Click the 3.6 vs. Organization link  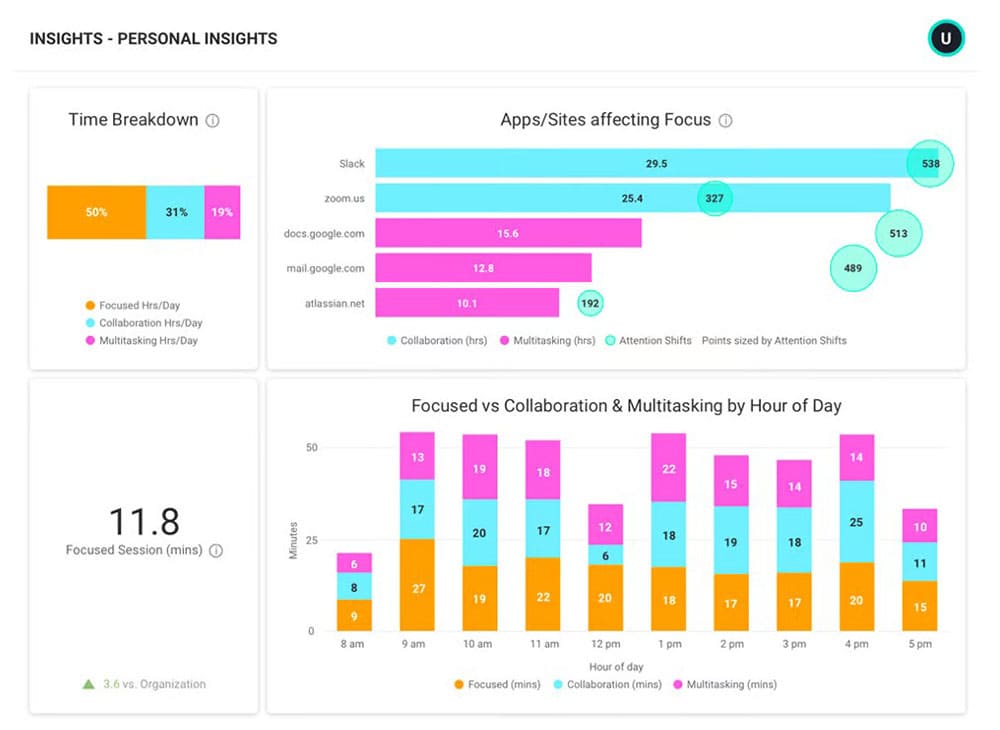(x=154, y=684)
